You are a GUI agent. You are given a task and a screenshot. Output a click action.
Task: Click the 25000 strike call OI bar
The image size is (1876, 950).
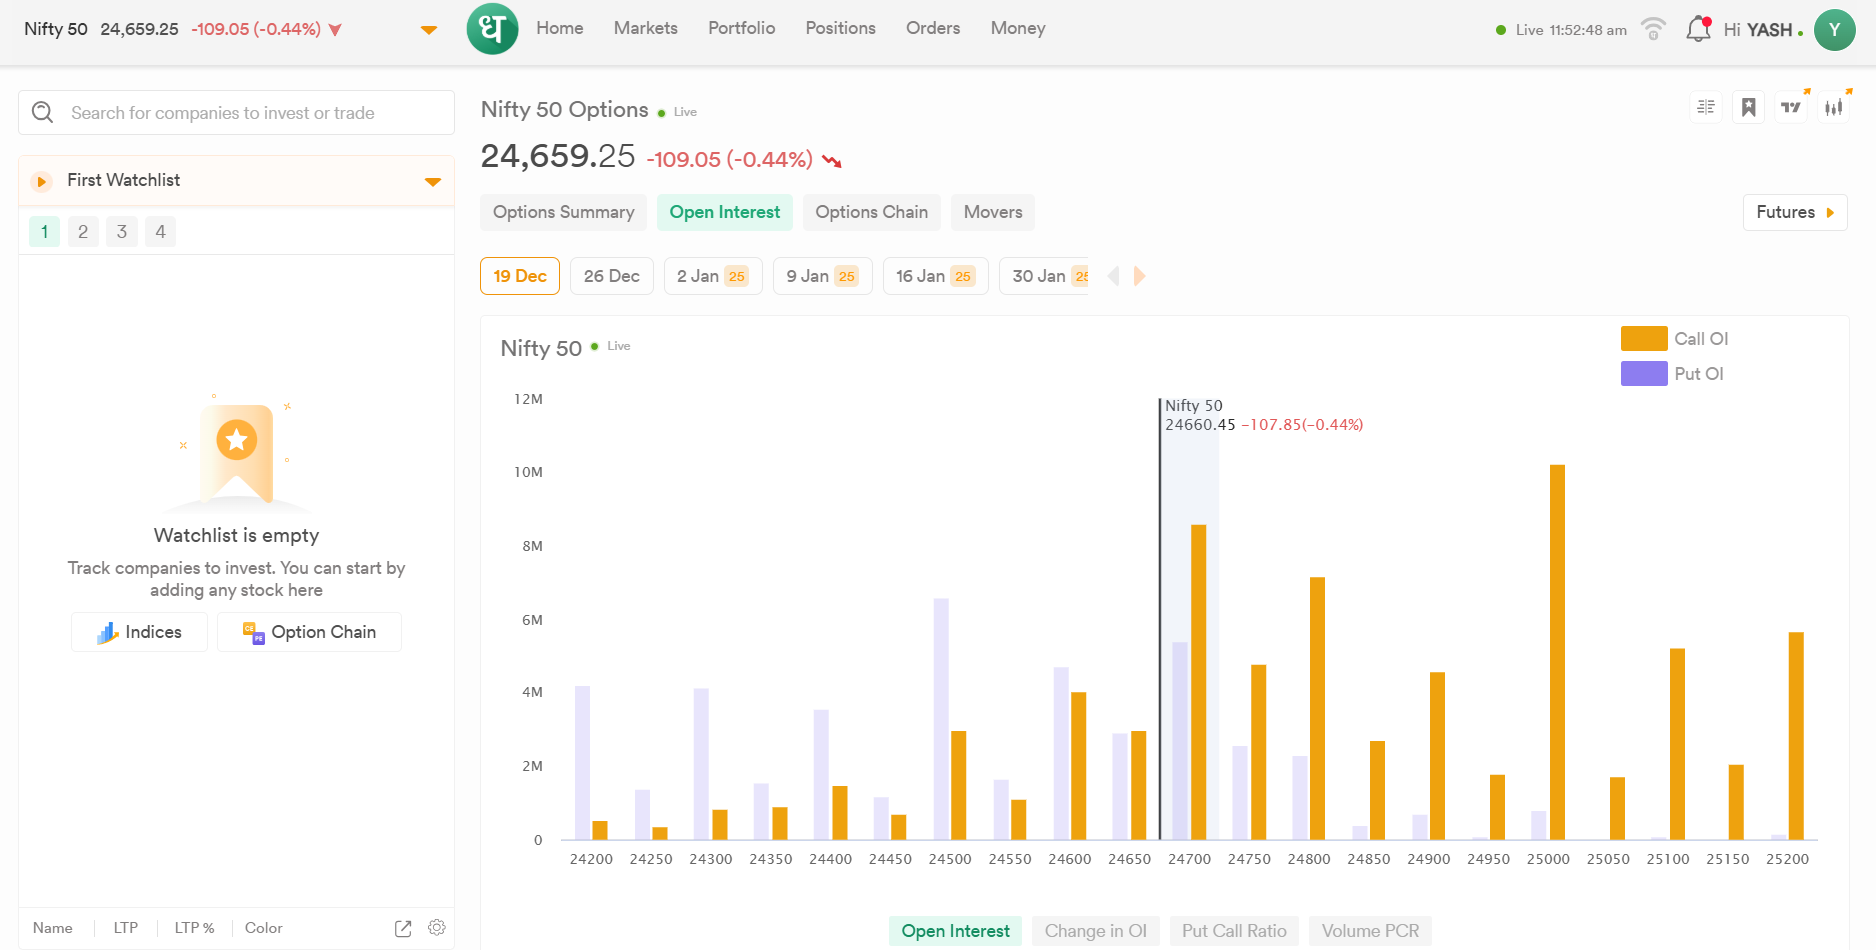pos(1558,652)
